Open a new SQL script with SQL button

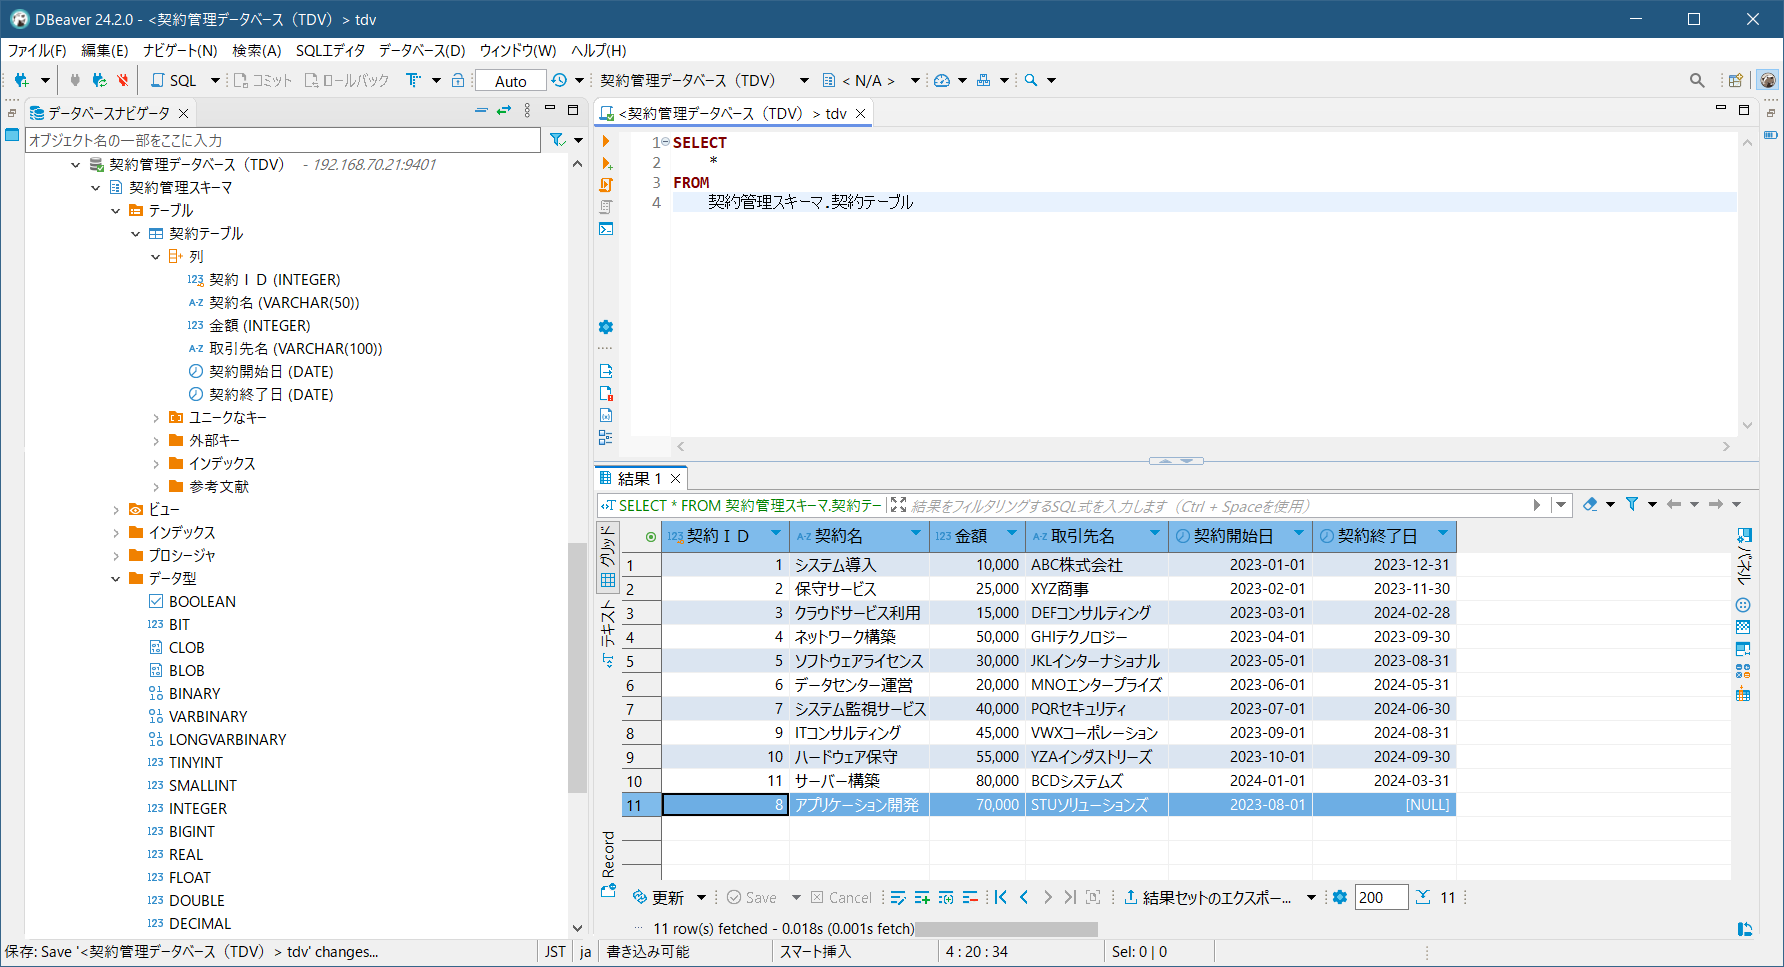(x=174, y=80)
